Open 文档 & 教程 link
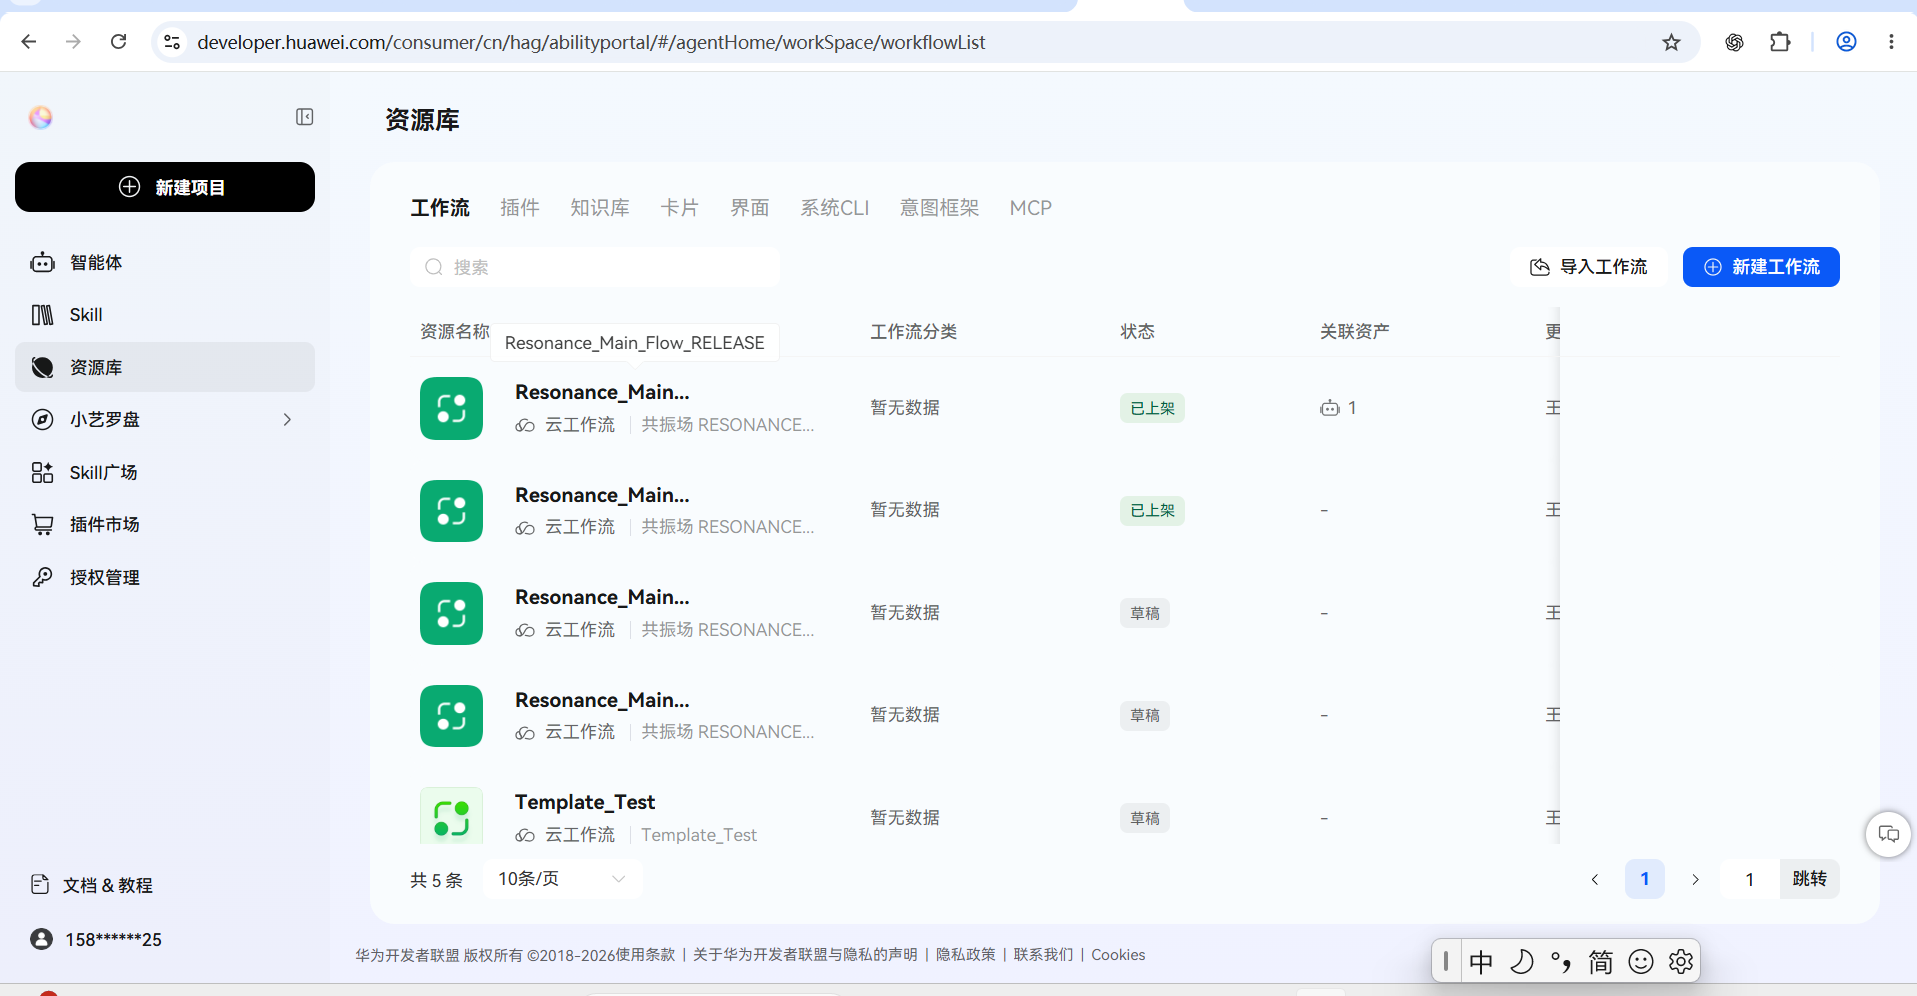The width and height of the screenshot is (1917, 996). pyautogui.click(x=92, y=885)
